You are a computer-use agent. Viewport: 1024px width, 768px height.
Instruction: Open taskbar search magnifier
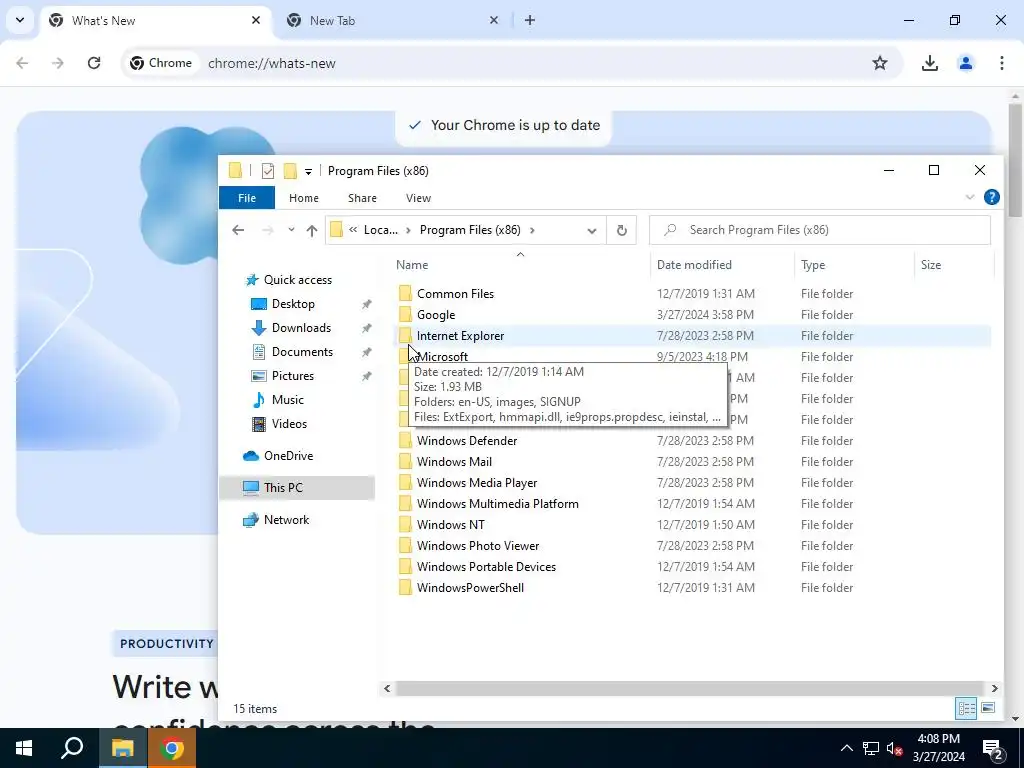(x=72, y=748)
